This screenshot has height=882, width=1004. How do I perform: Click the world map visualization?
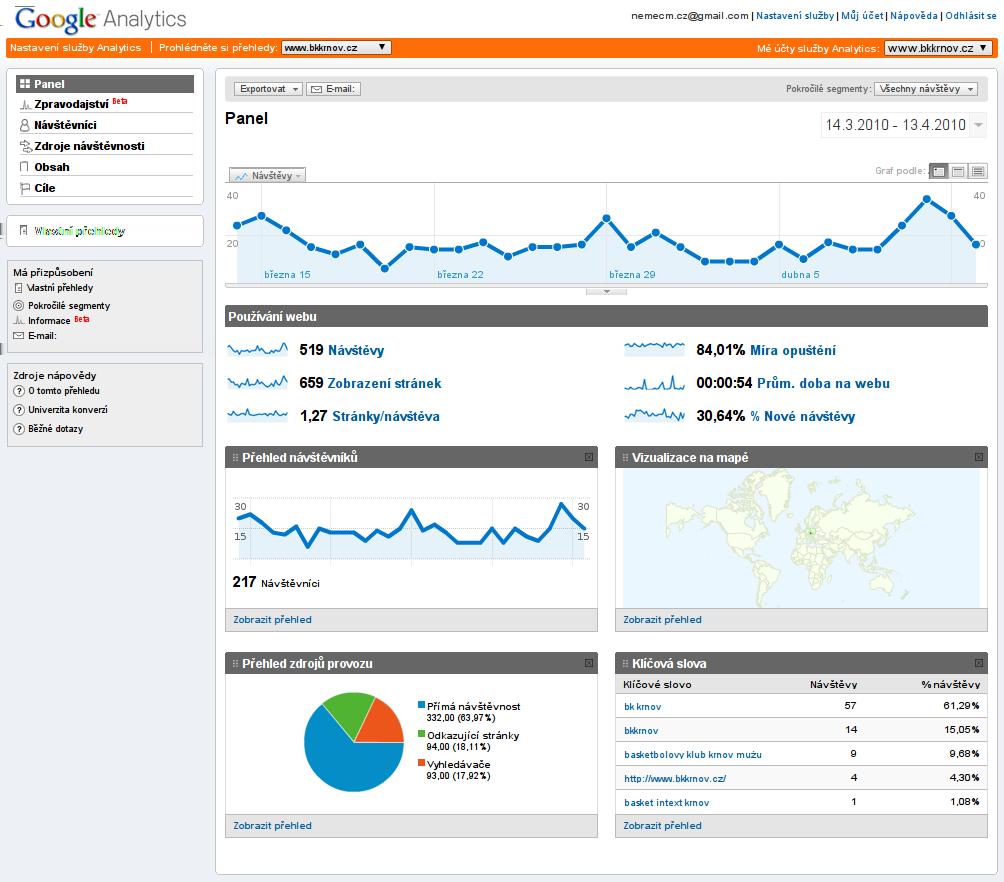pos(801,538)
